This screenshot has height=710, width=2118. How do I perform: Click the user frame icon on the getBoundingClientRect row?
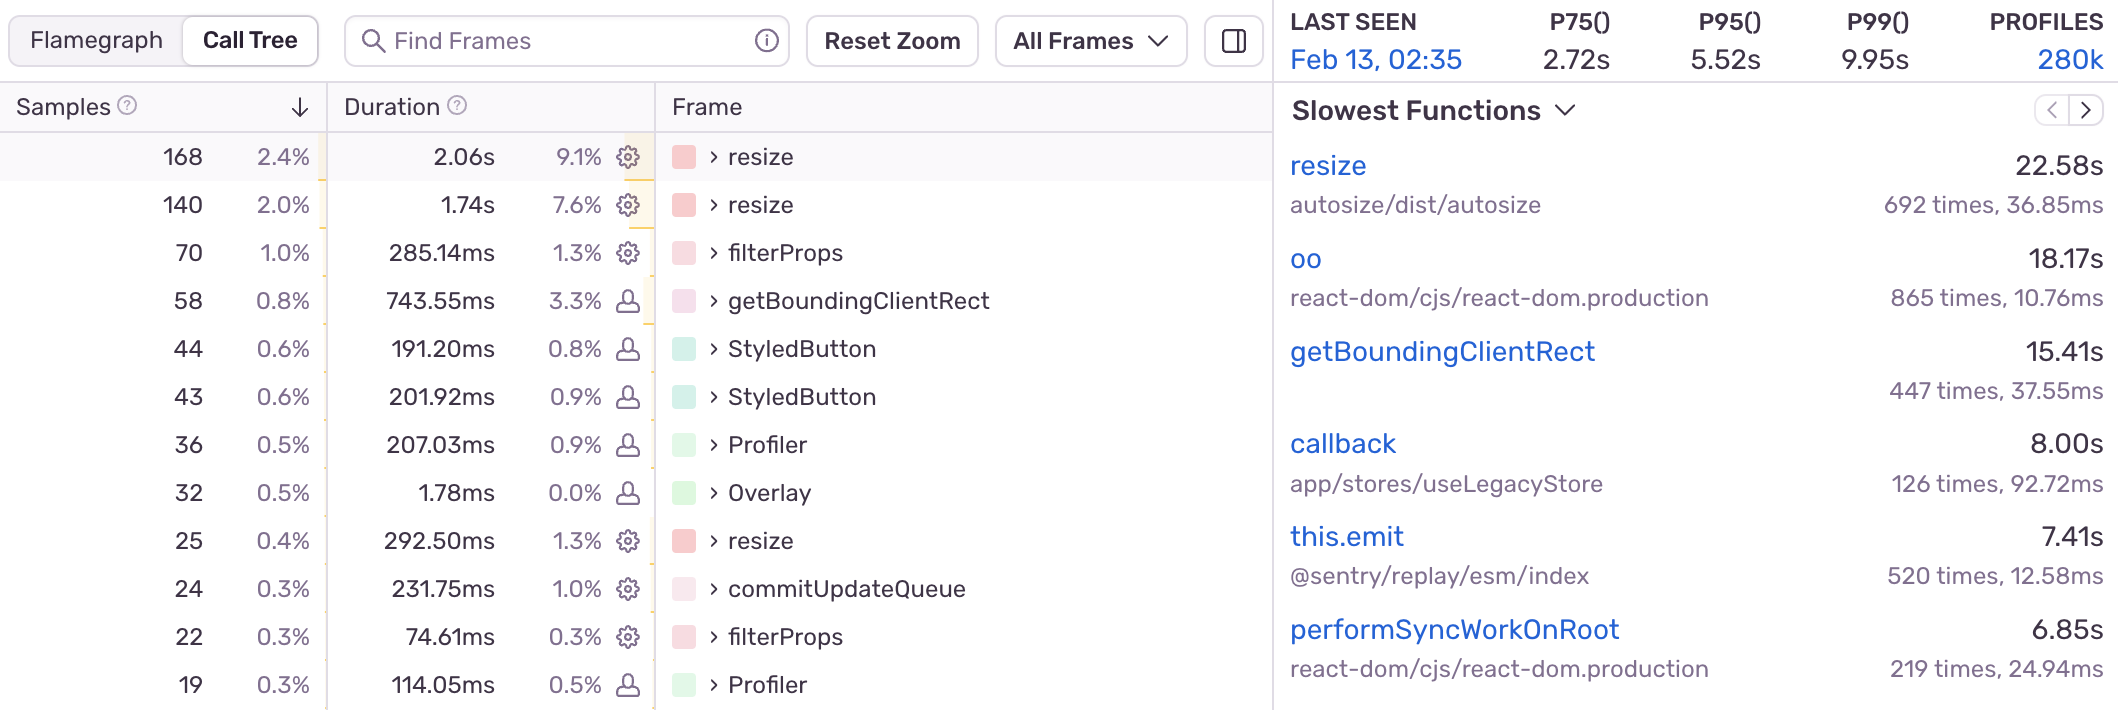628,301
